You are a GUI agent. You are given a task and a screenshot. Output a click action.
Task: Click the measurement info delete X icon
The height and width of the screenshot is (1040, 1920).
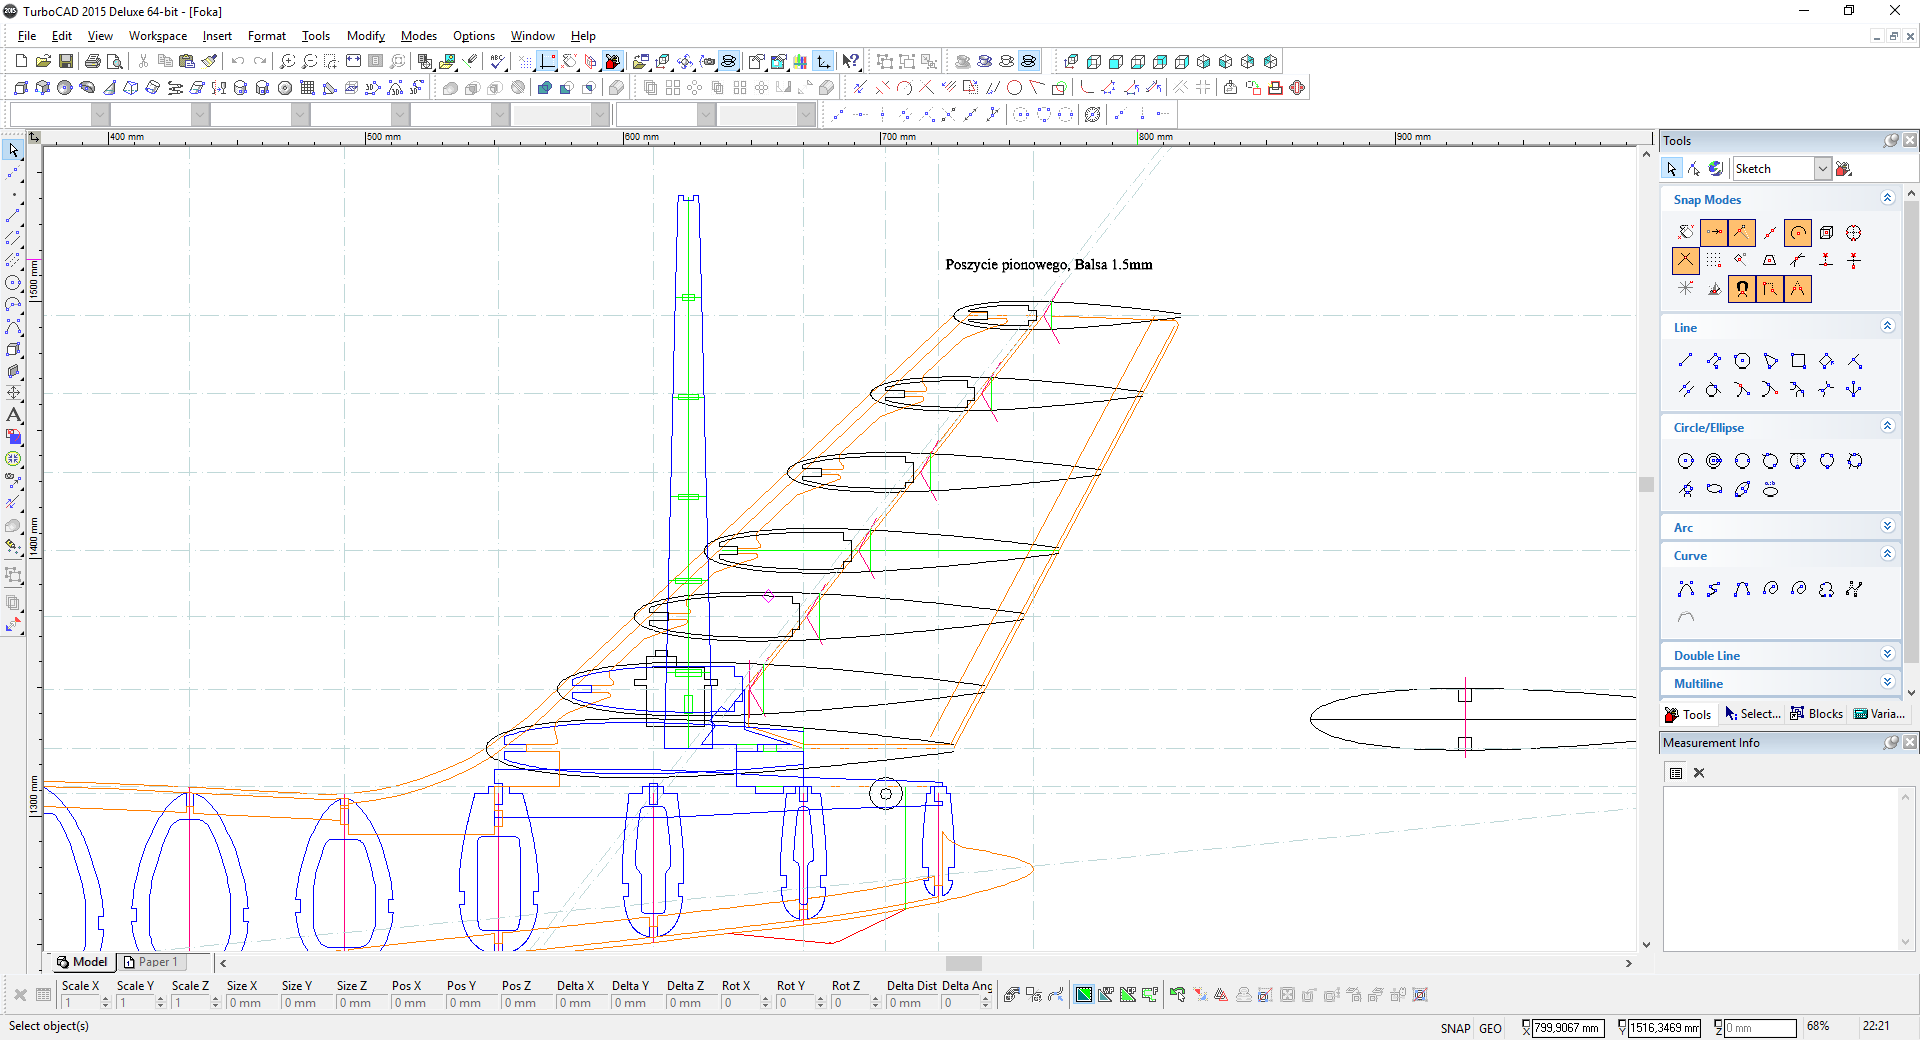click(x=1698, y=773)
